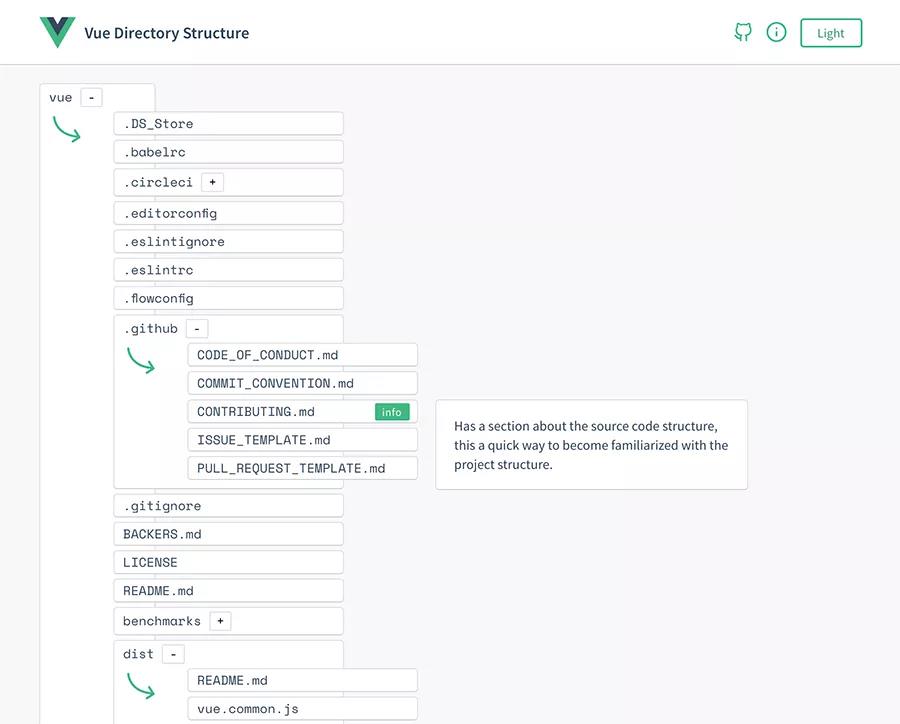
Task: Collapse the vue root folder
Action: click(91, 98)
